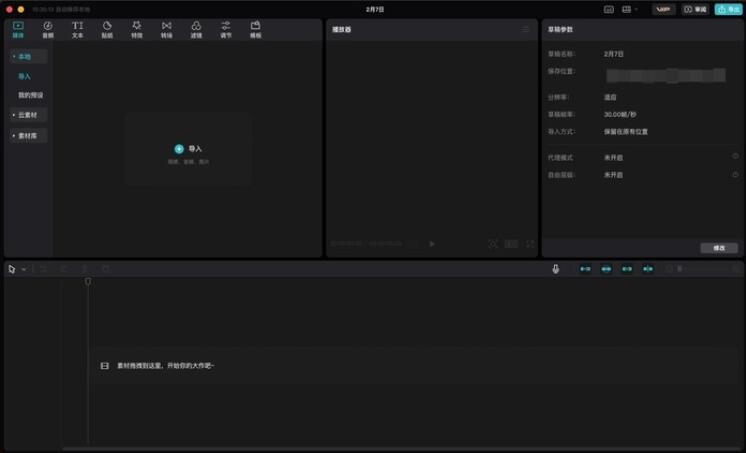The image size is (746, 453).
Task: Open the 转场 (Transitions) panel
Action: pyautogui.click(x=166, y=29)
